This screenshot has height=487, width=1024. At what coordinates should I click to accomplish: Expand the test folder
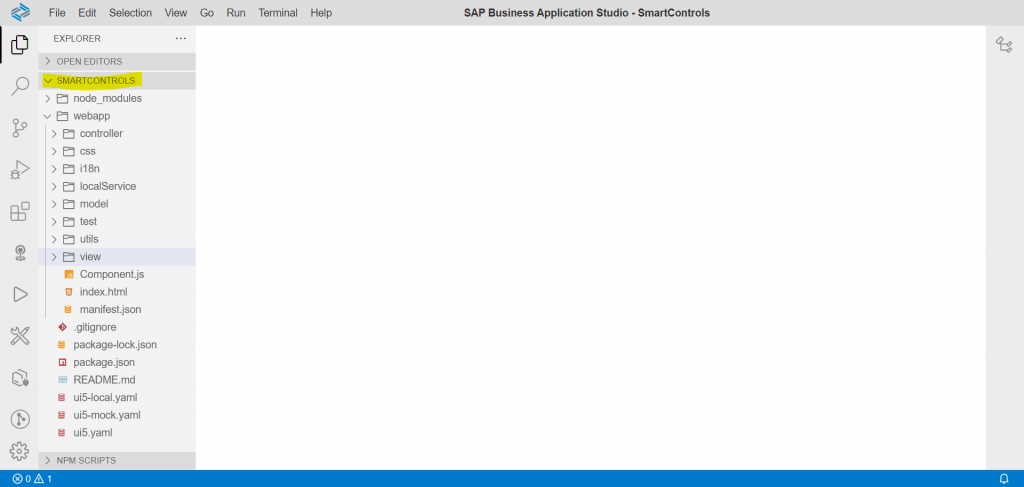[x=117, y=221]
